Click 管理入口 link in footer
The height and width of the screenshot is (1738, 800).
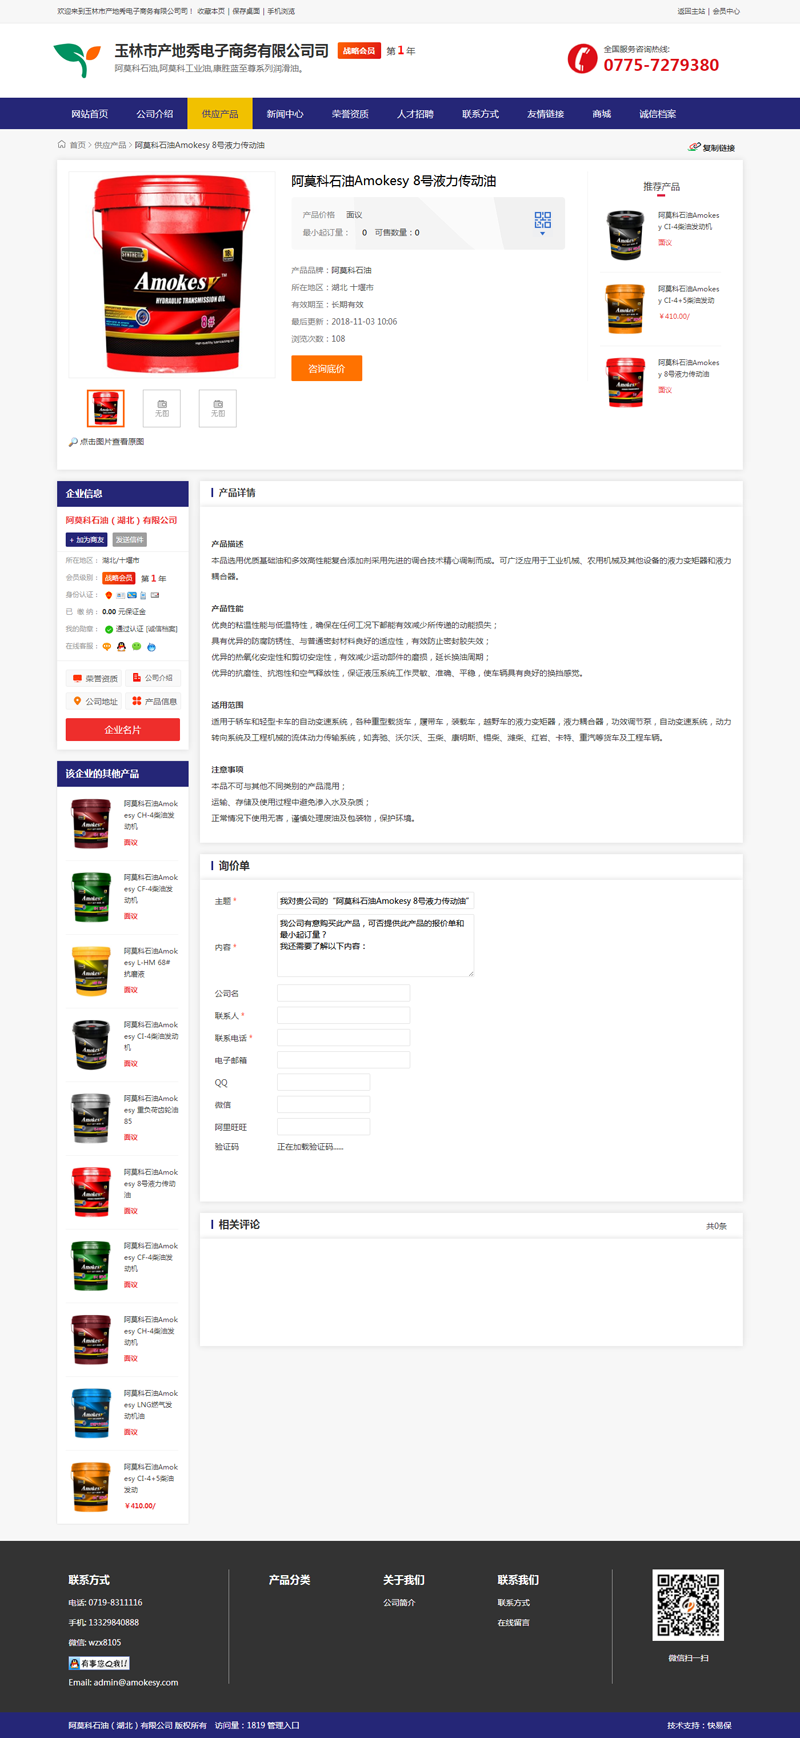point(284,1725)
